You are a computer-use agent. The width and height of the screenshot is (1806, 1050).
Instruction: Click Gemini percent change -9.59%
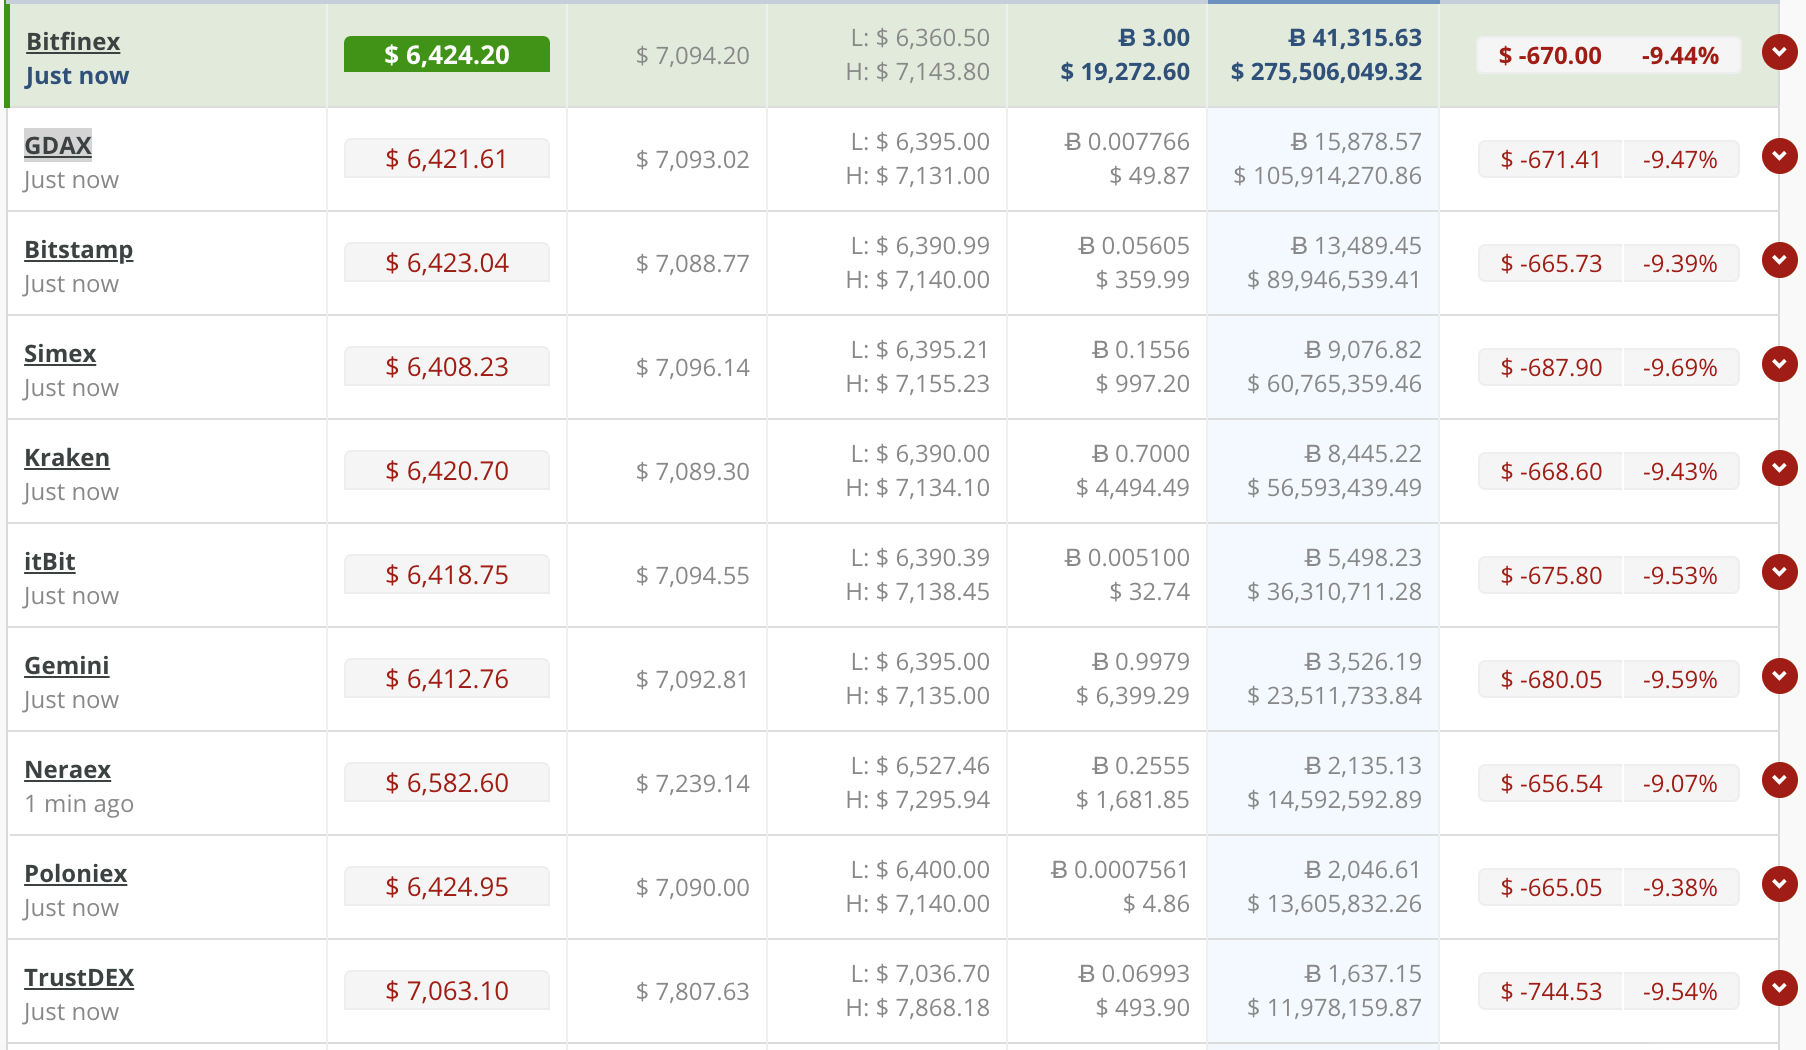pos(1680,680)
